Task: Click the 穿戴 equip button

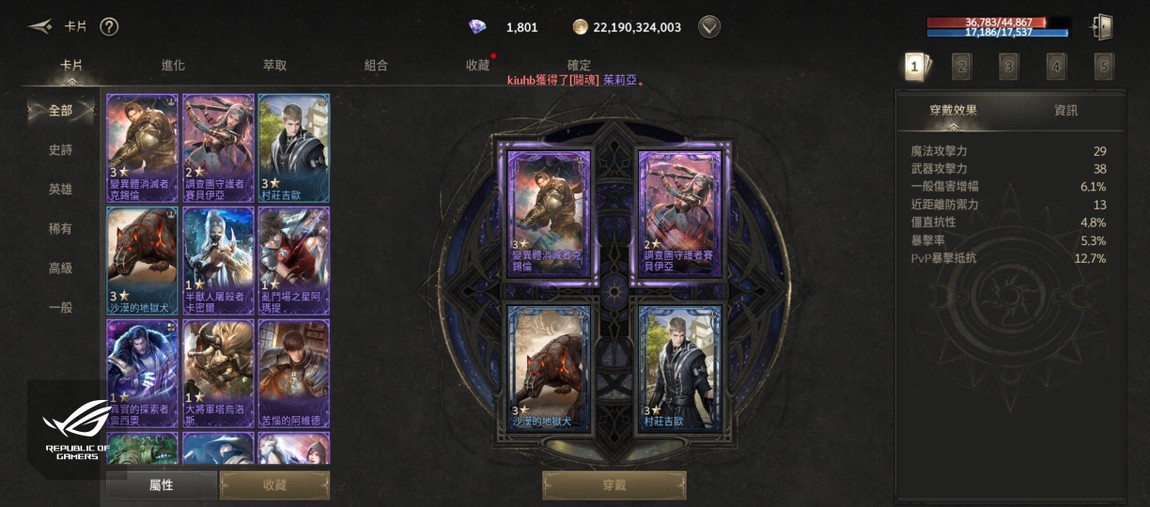Action: click(614, 485)
